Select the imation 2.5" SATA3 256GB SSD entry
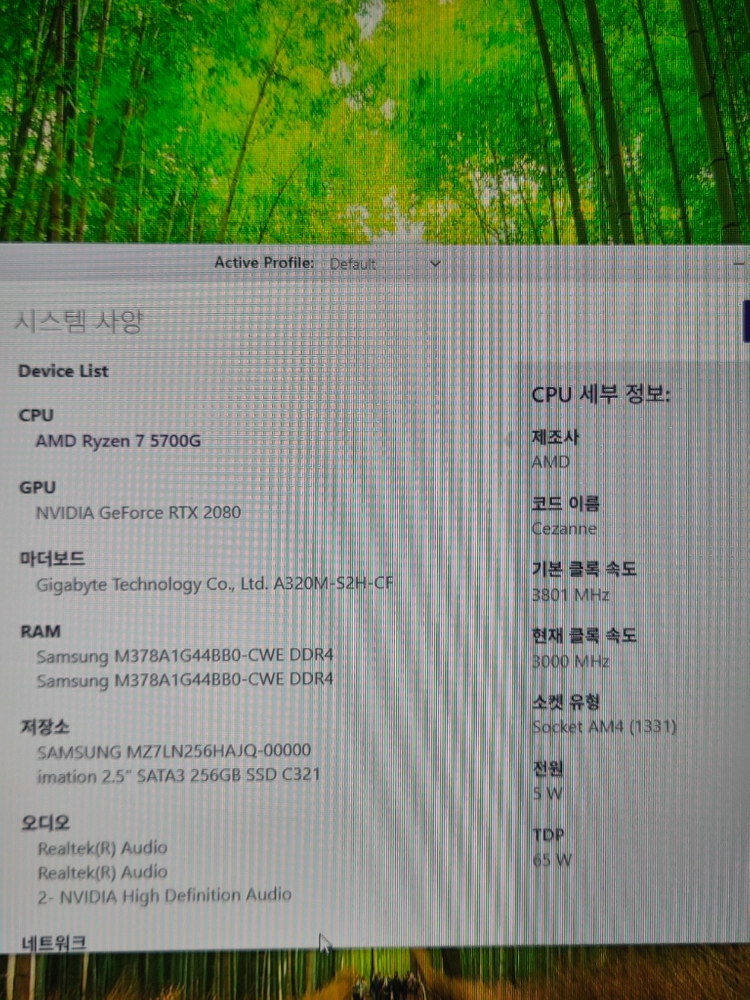Image resolution: width=750 pixels, height=1000 pixels. tap(179, 776)
